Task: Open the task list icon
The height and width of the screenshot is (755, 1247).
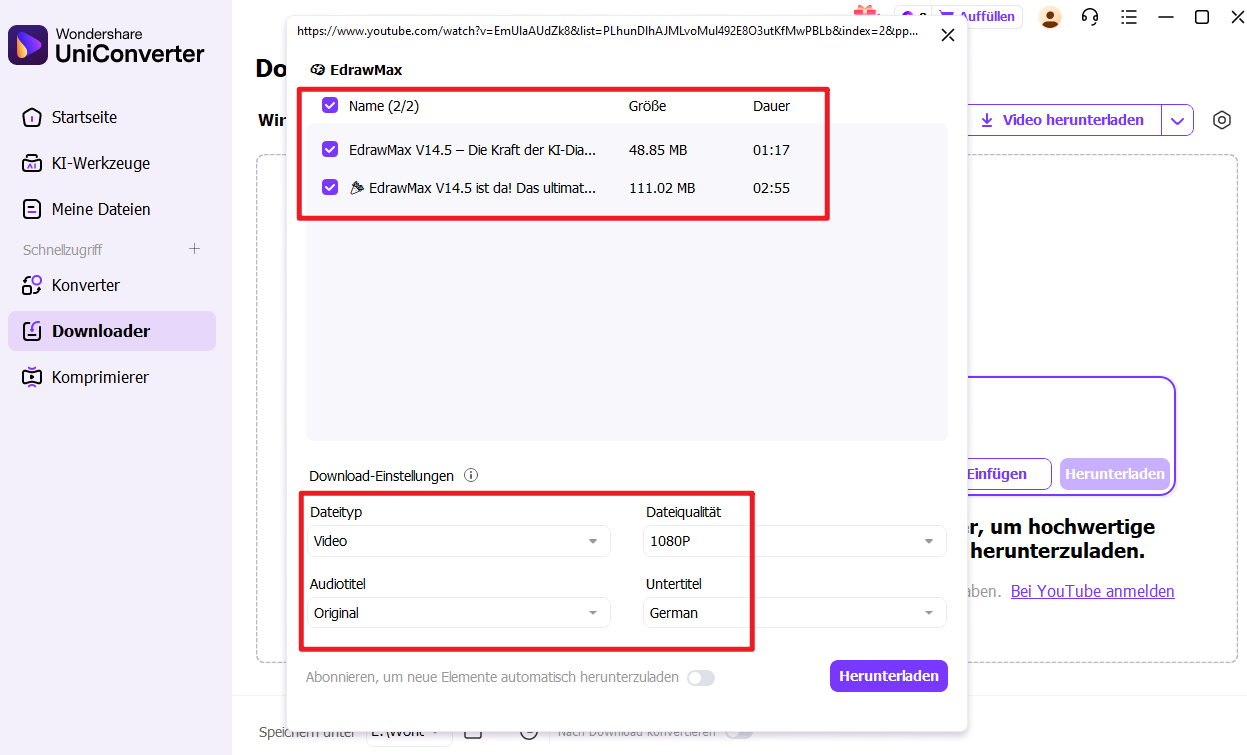Action: 1129,17
